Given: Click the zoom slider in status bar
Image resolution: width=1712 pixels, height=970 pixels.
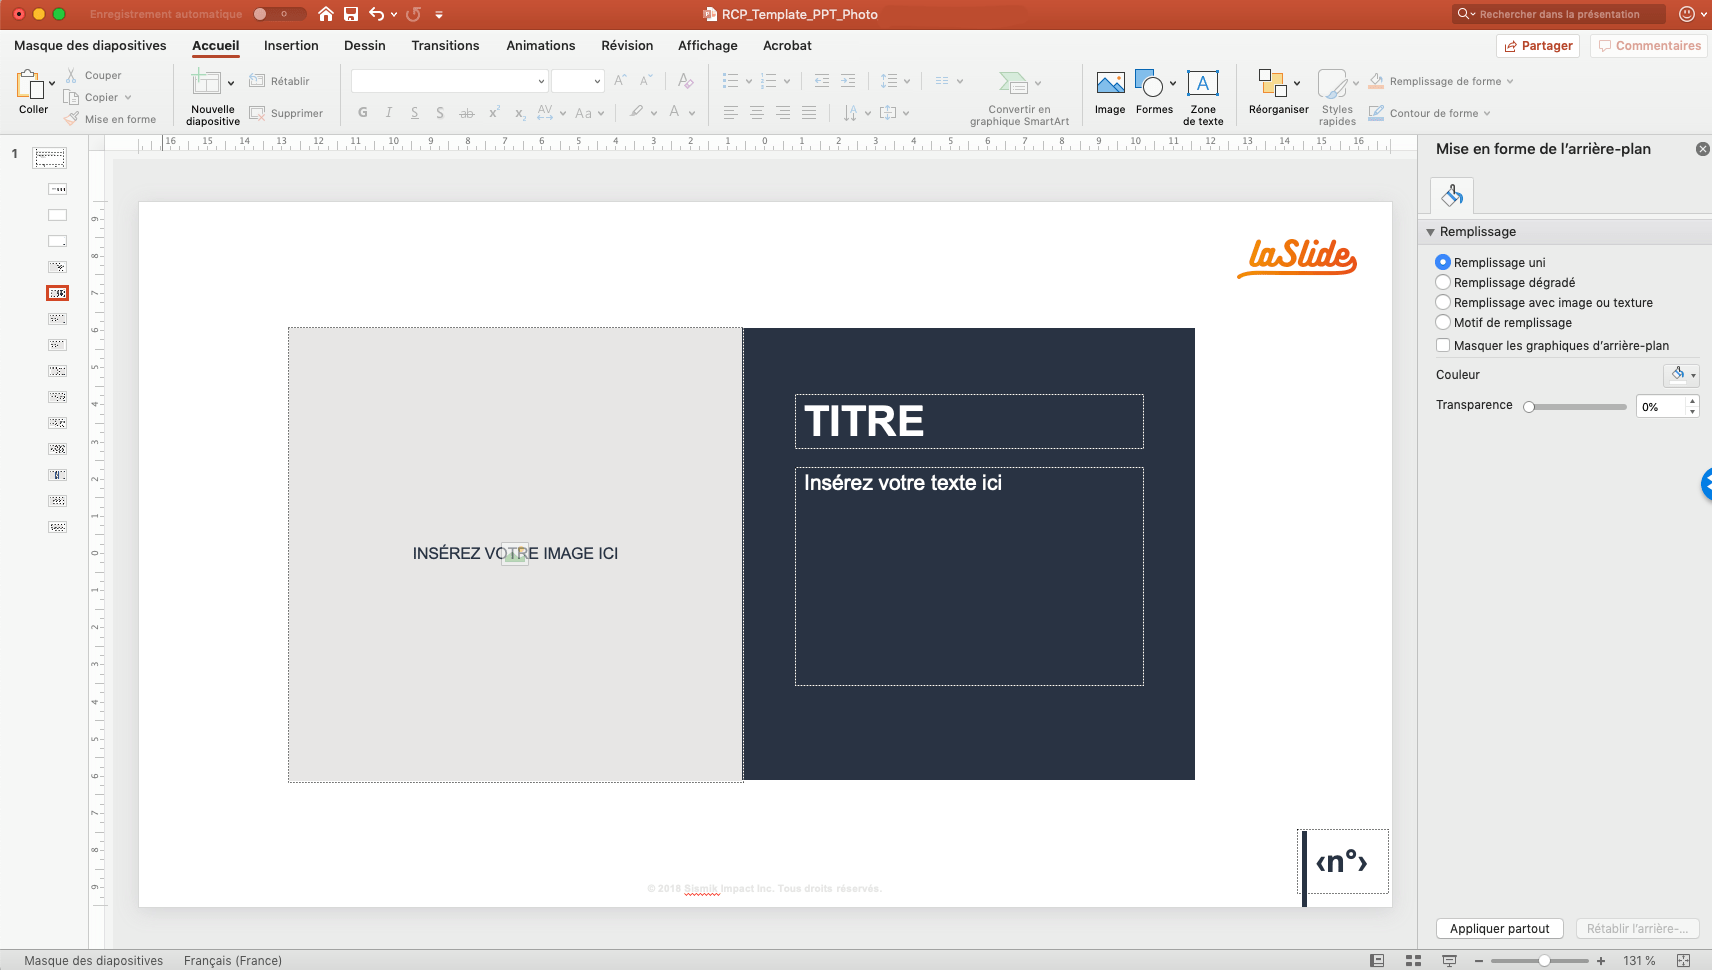Looking at the screenshot, I should [x=1540, y=960].
